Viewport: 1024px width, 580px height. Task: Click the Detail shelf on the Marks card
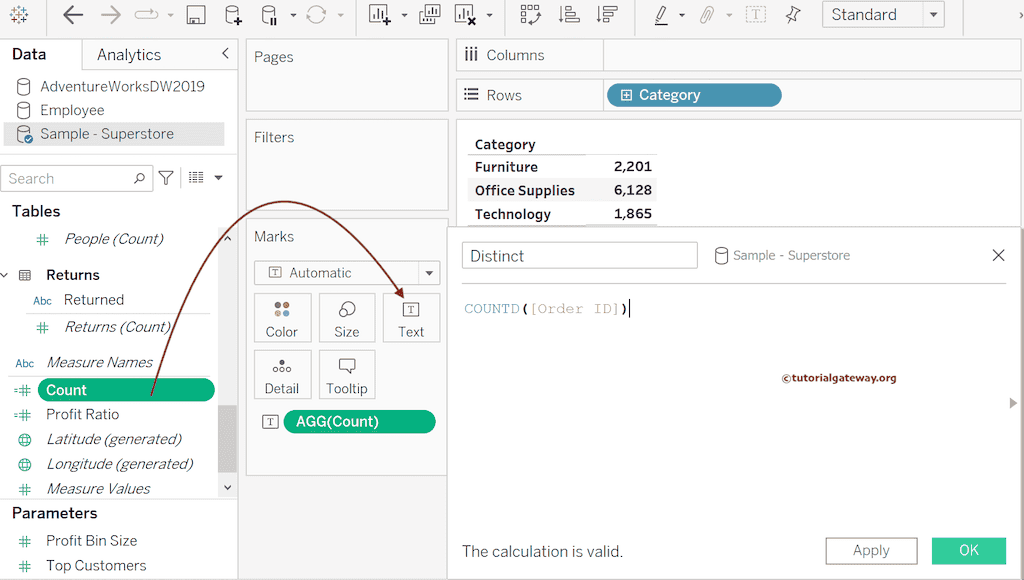pyautogui.click(x=282, y=374)
